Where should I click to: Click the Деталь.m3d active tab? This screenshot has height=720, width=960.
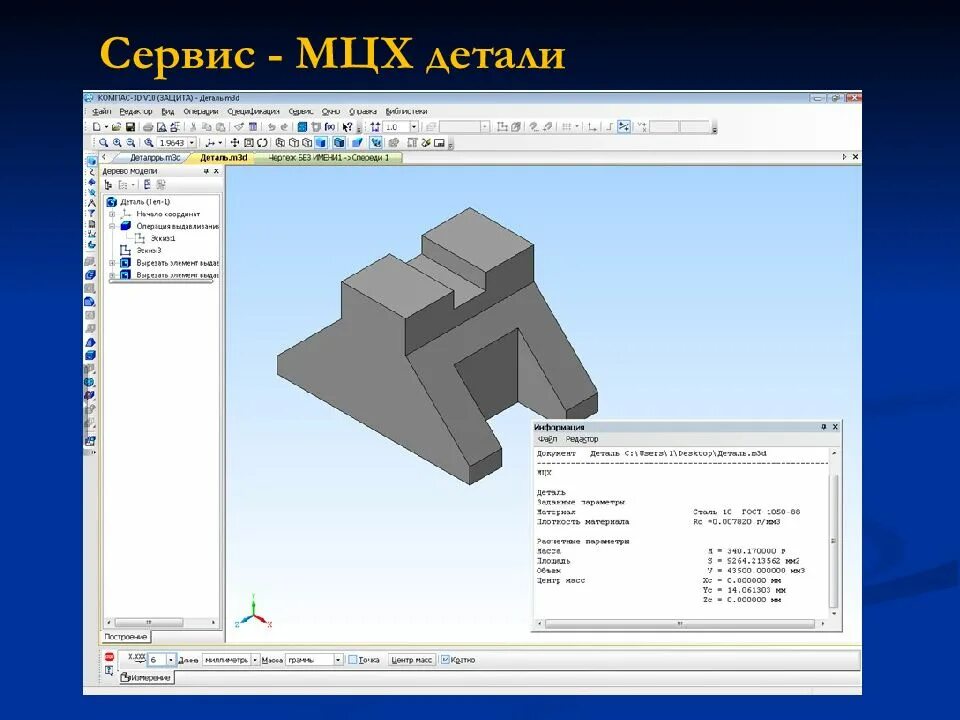(224, 157)
